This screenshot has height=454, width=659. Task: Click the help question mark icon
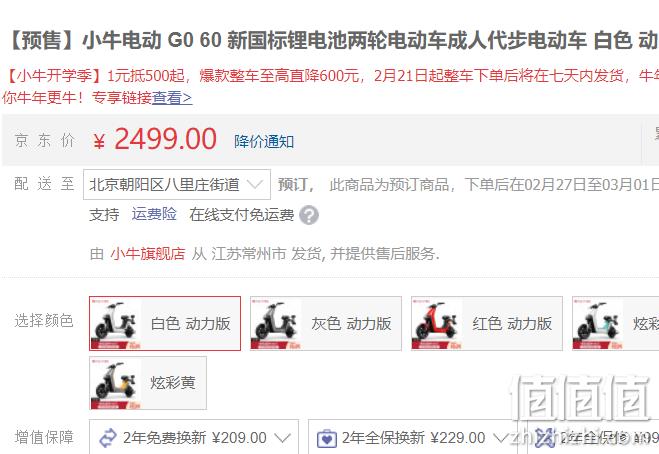[x=309, y=215]
